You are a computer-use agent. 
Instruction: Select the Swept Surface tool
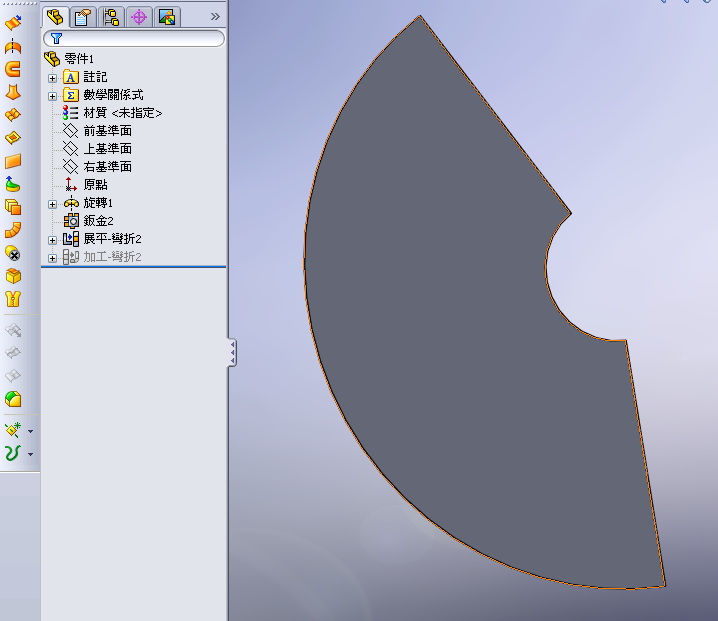[13, 69]
